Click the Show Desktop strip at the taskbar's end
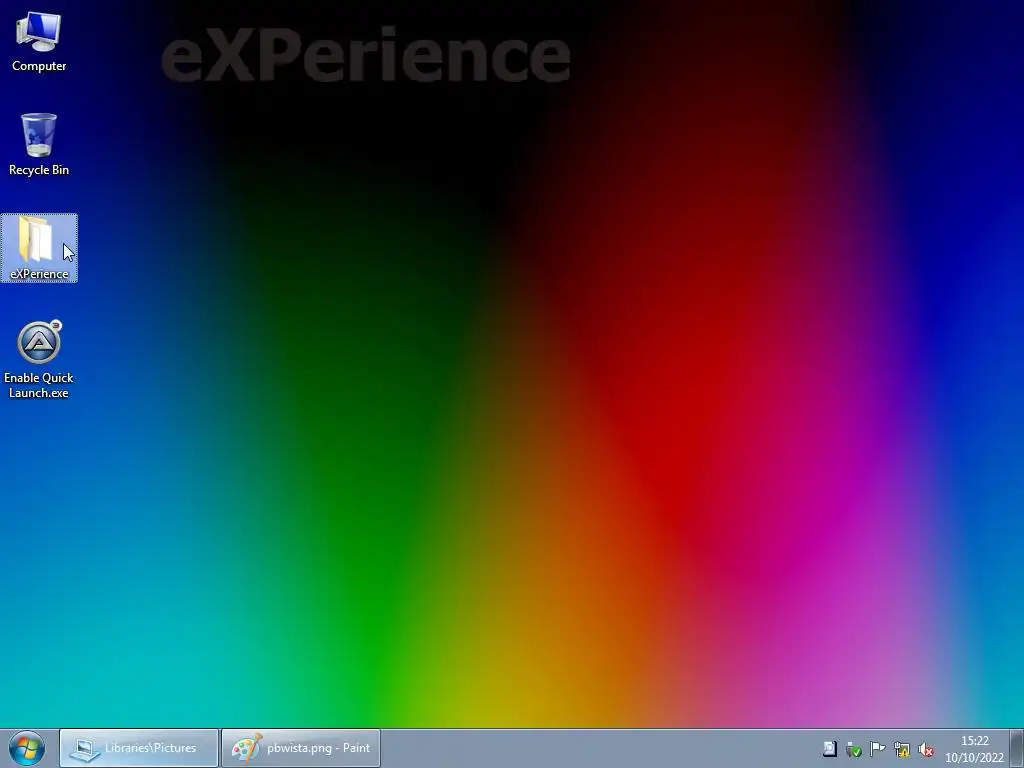Image resolution: width=1024 pixels, height=768 pixels. pyautogui.click(x=1016, y=748)
